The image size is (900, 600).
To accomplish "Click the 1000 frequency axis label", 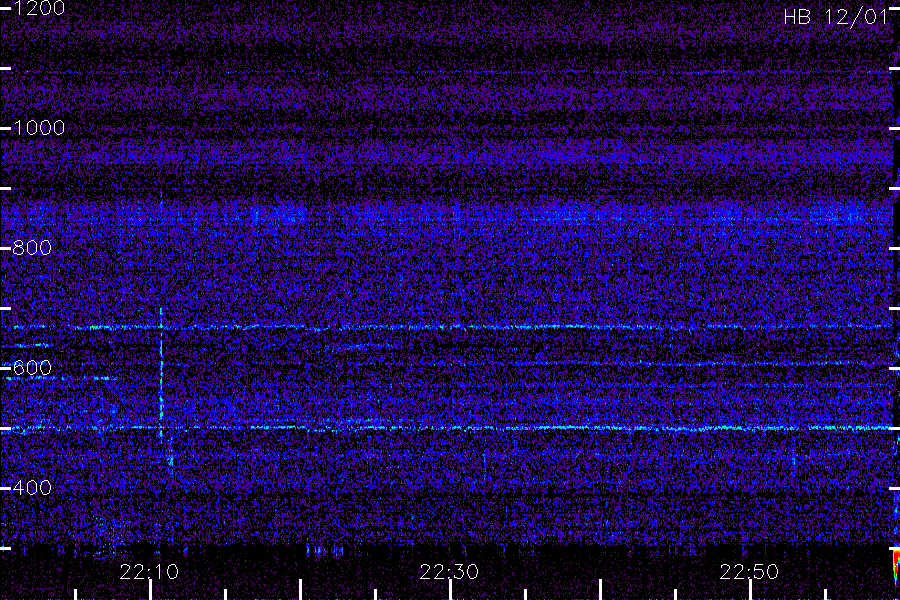I will tap(38, 127).
